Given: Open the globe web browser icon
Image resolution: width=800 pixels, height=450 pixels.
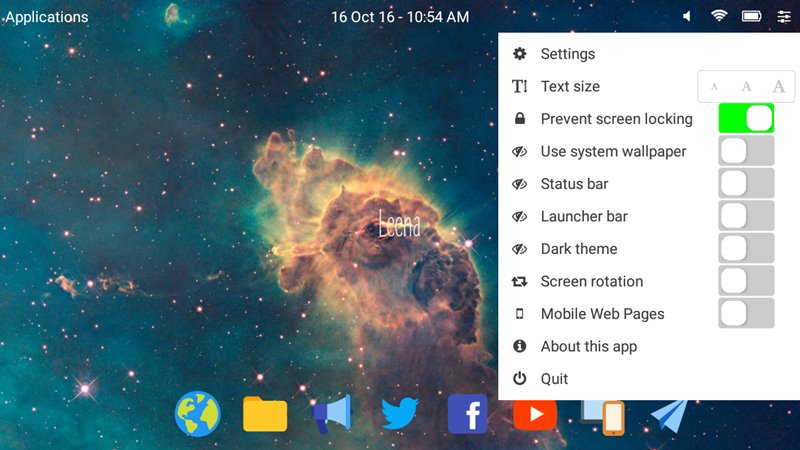Looking at the screenshot, I should click(x=197, y=414).
